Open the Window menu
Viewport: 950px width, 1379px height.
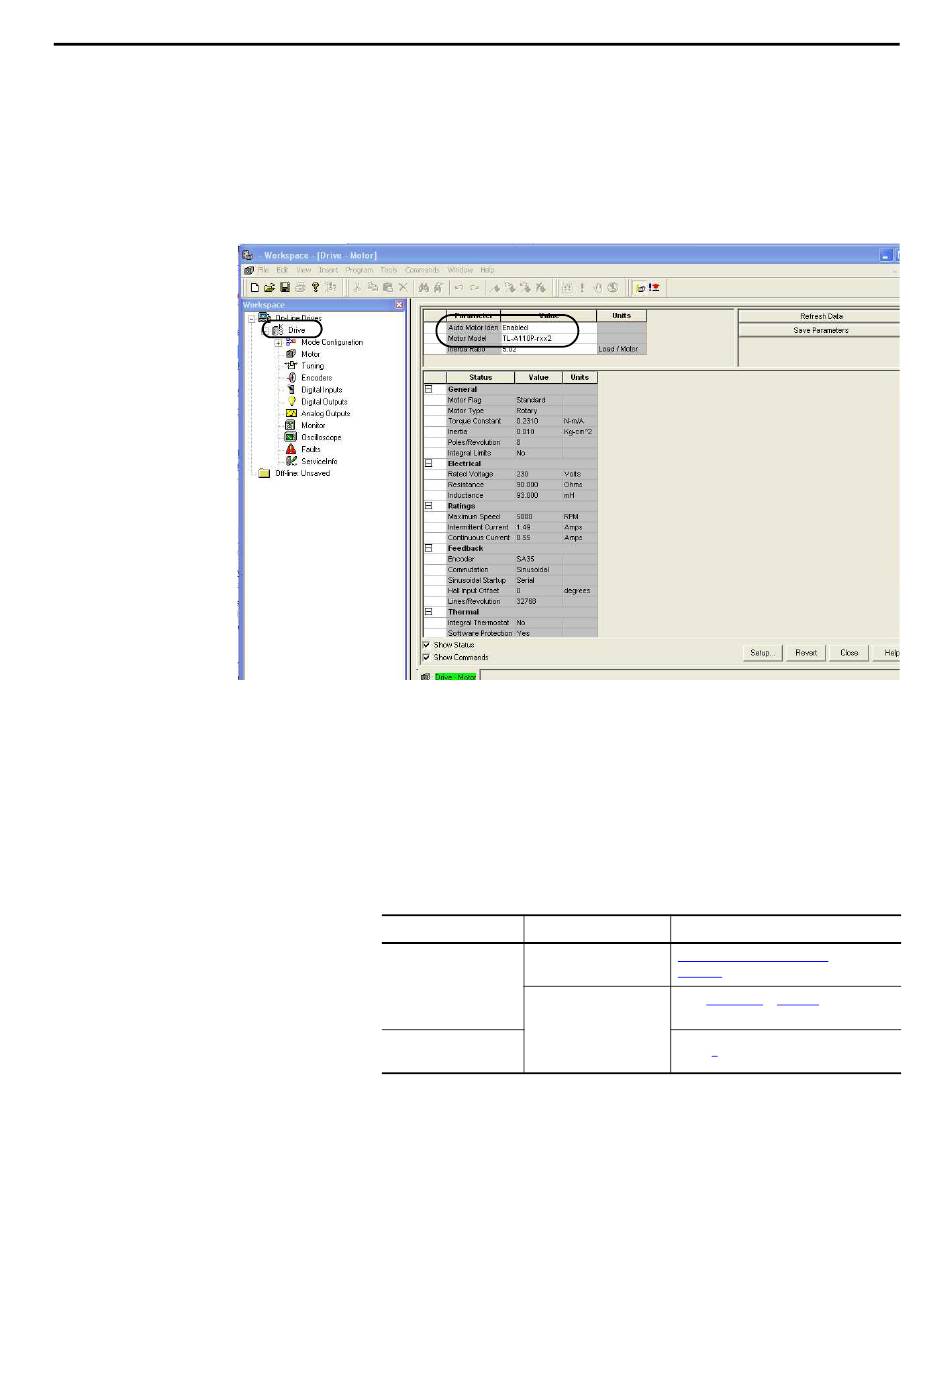tap(460, 270)
